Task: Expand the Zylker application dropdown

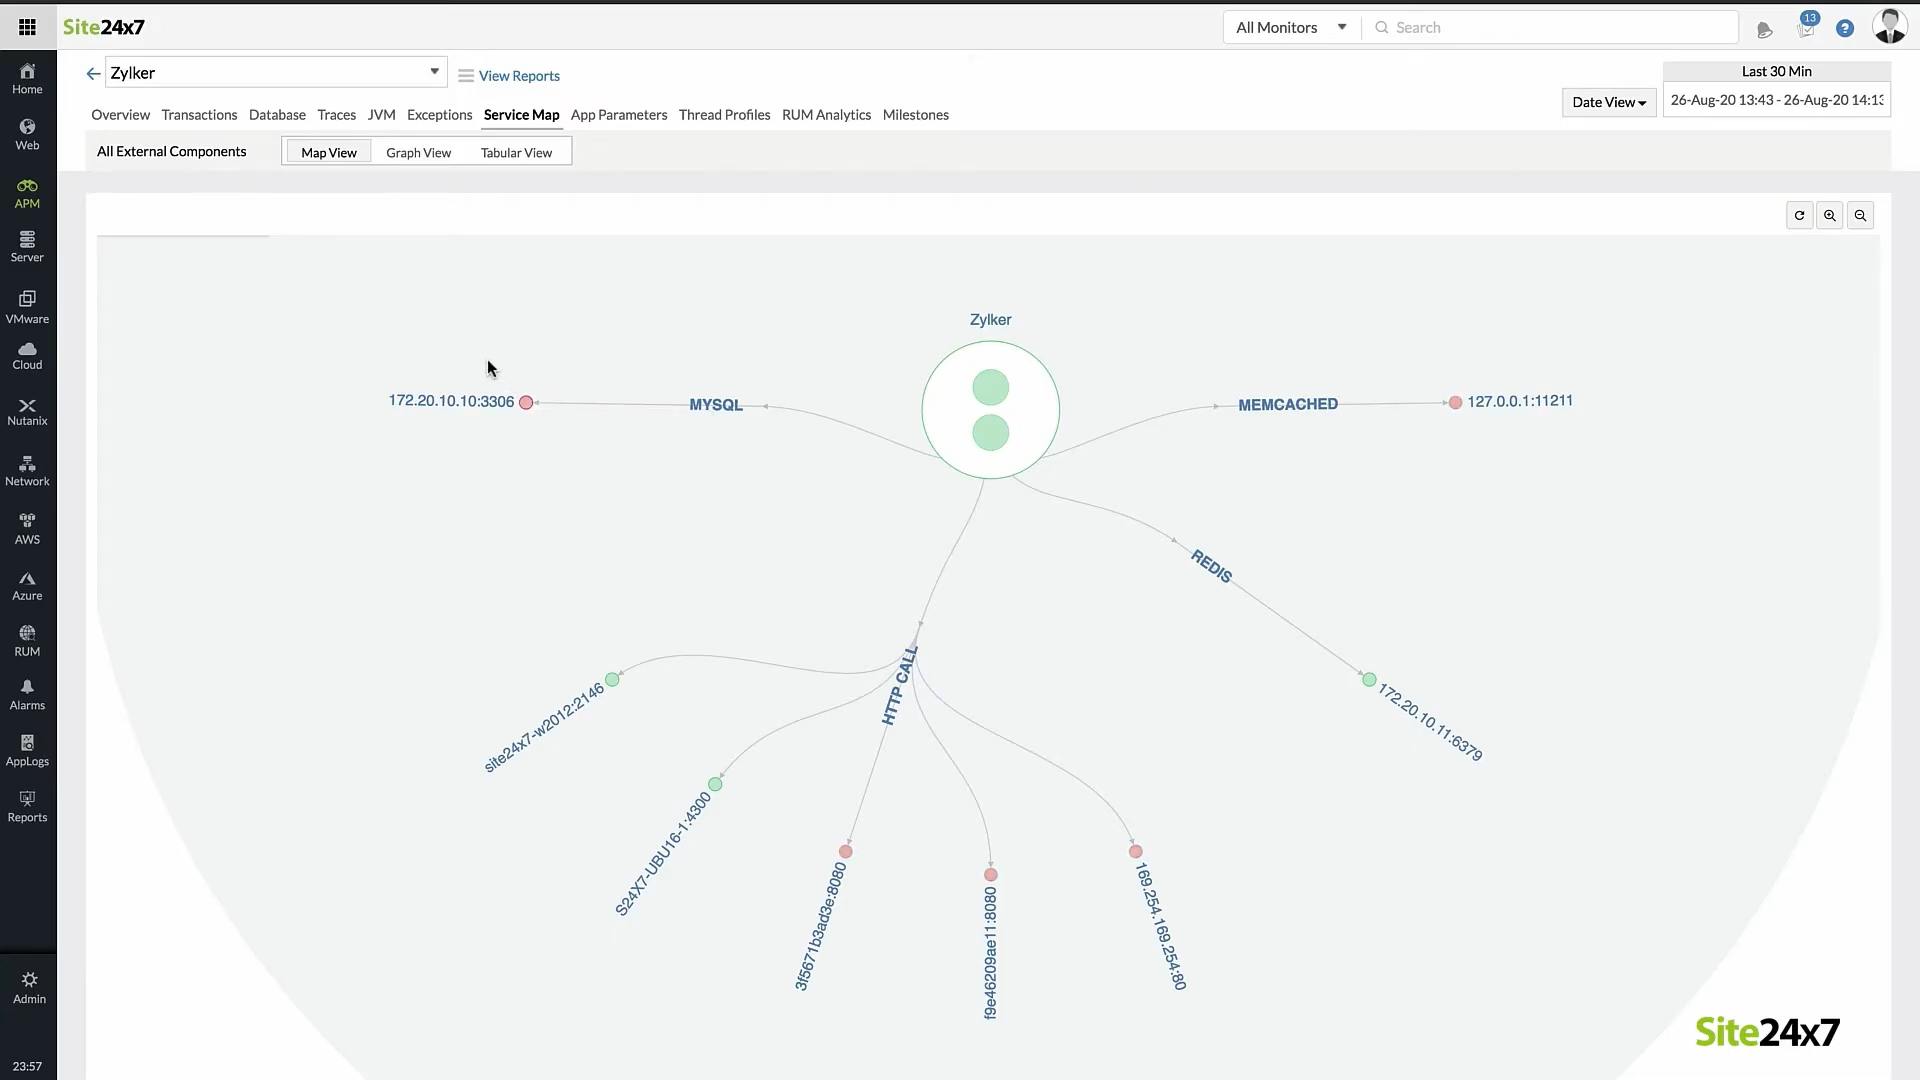Action: point(275,72)
